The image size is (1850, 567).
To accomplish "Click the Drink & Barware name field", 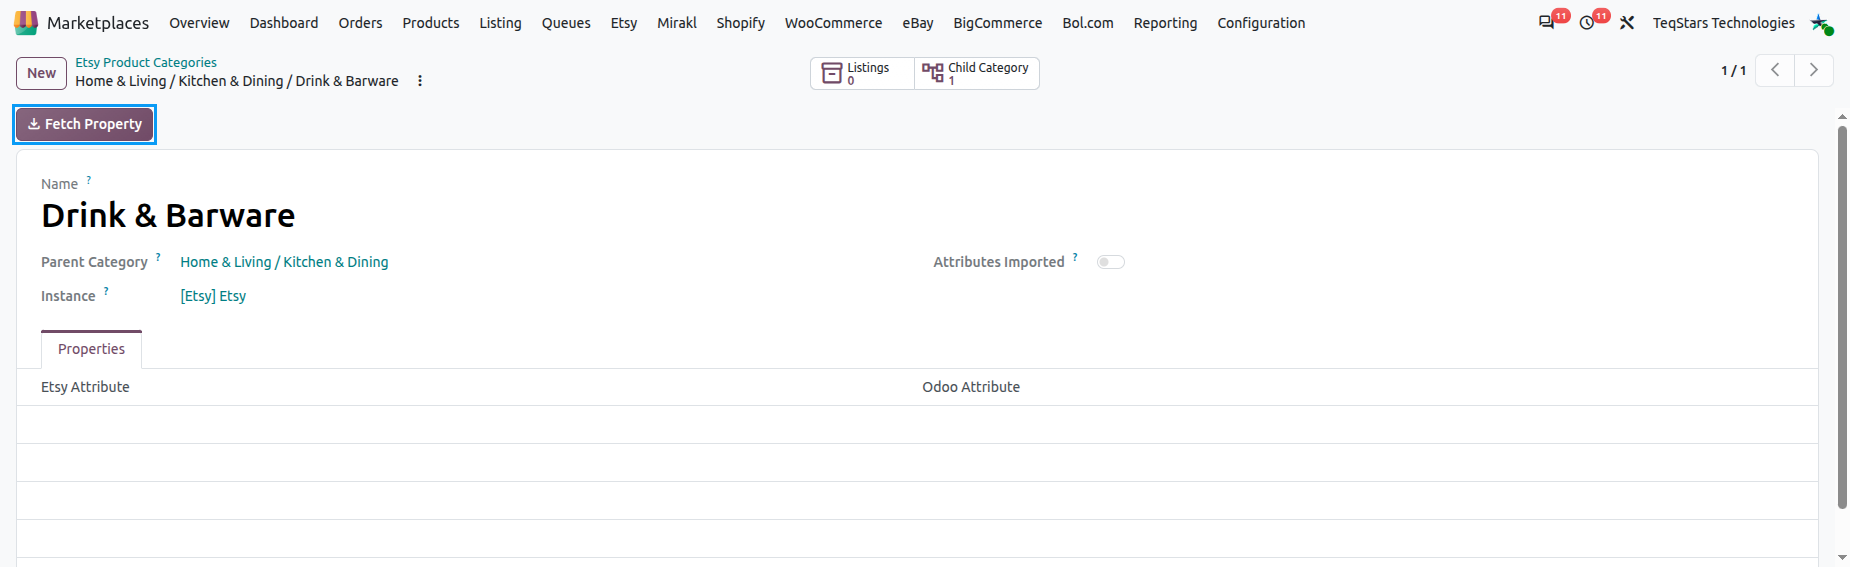I will click(x=168, y=216).
